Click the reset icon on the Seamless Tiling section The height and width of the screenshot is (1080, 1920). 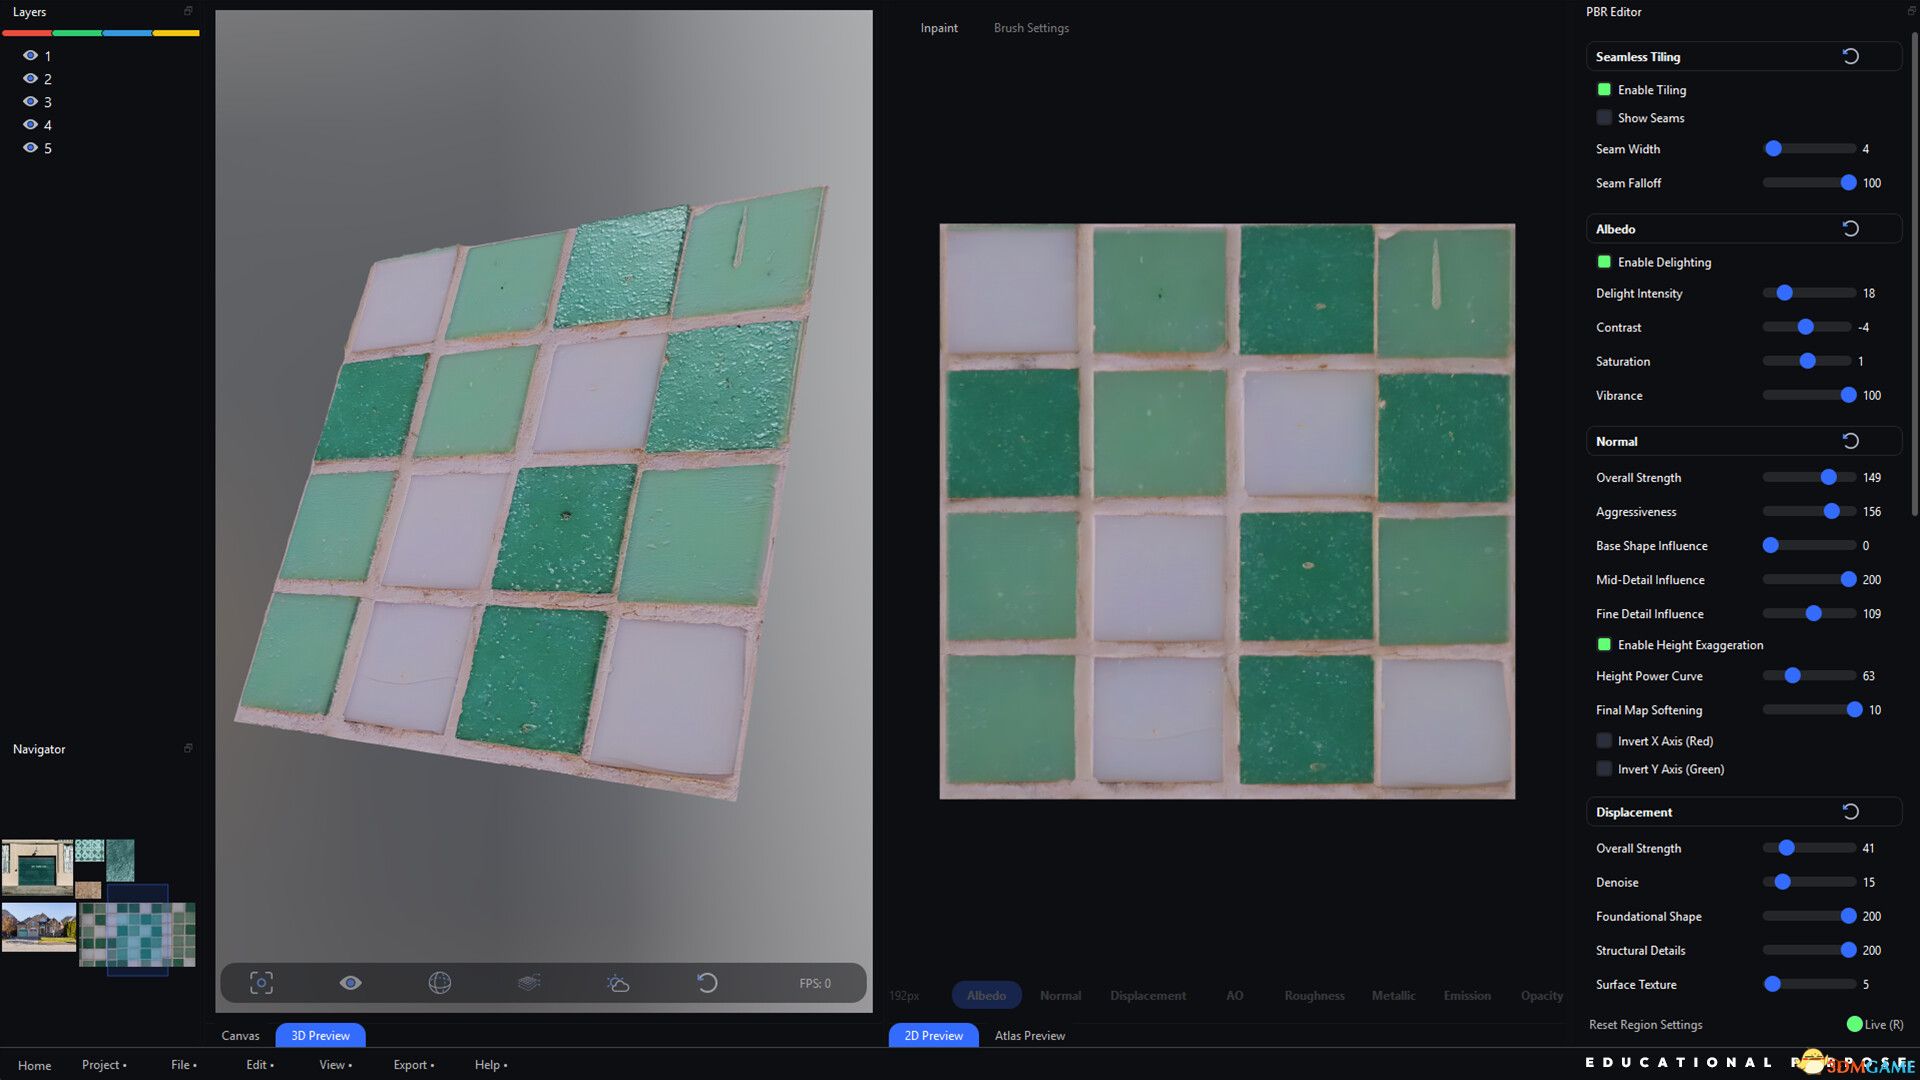1851,56
